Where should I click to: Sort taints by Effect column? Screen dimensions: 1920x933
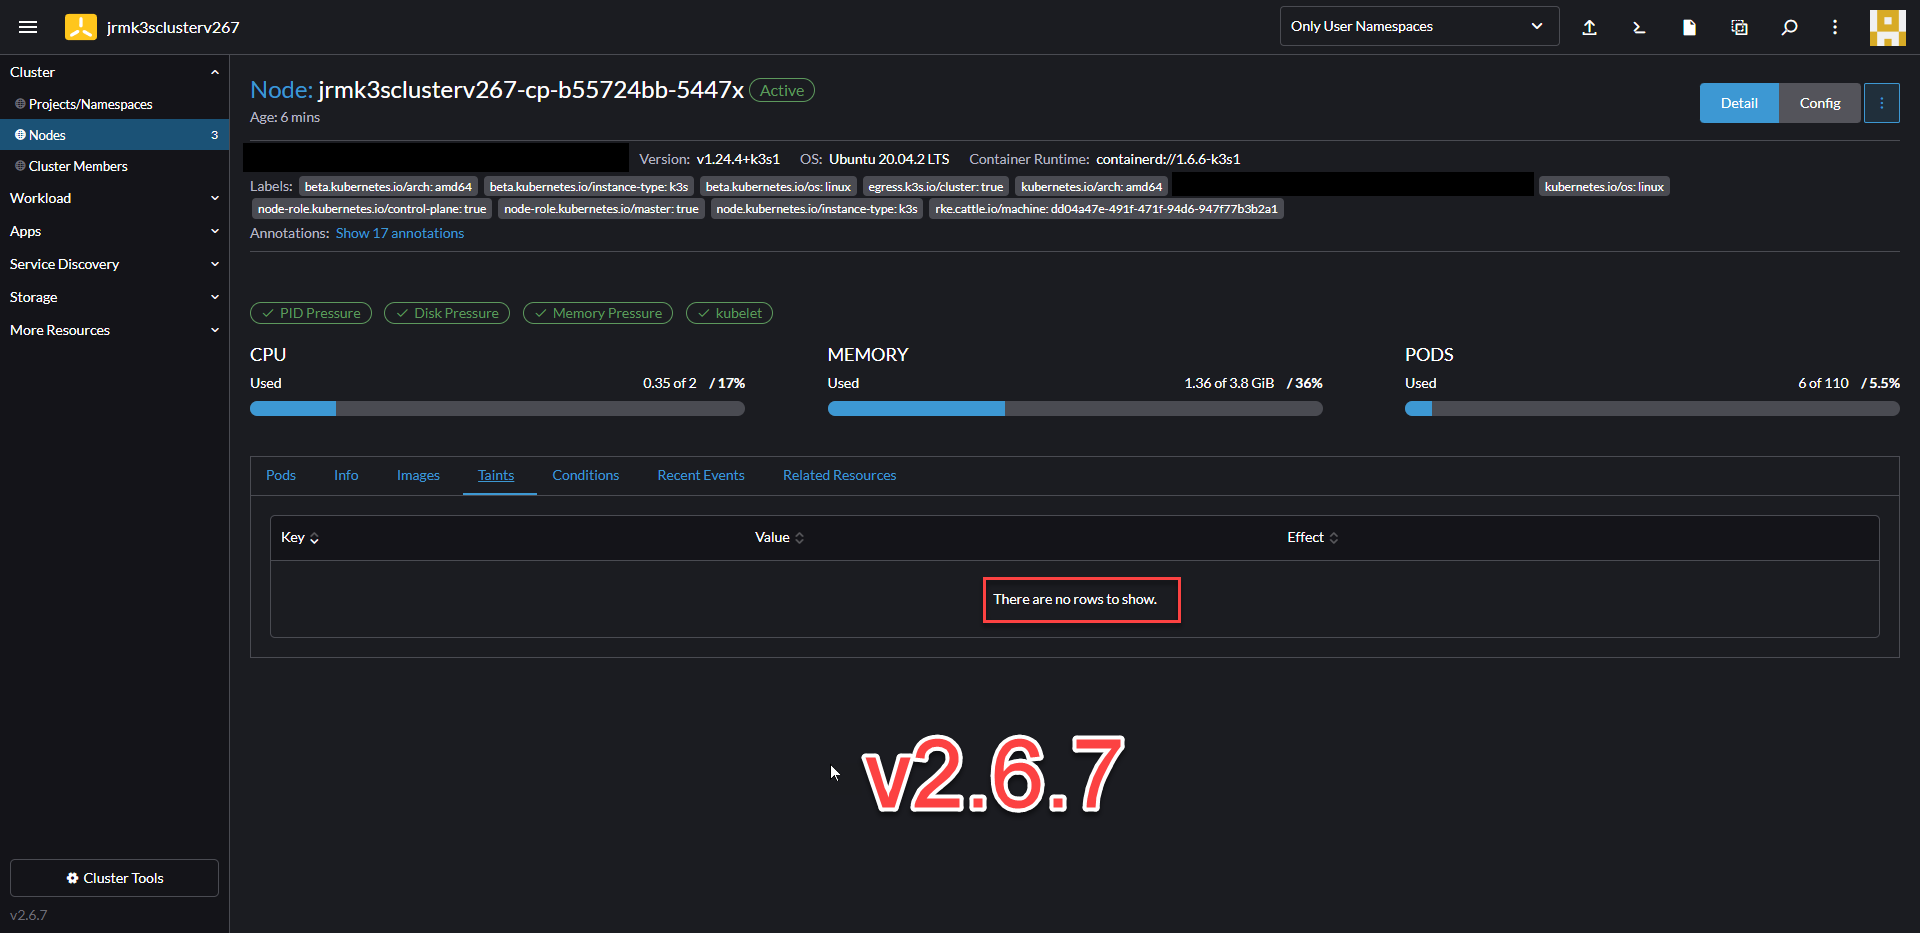pyautogui.click(x=1311, y=537)
